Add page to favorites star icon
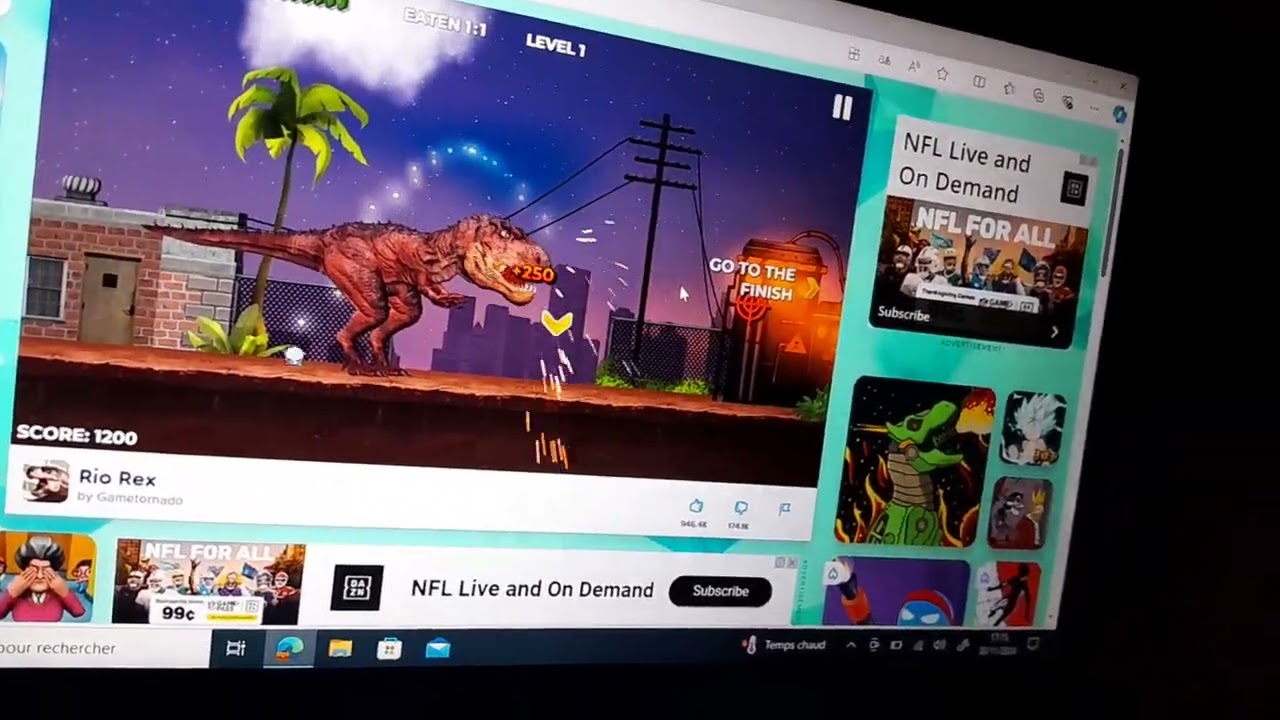Image resolution: width=1280 pixels, height=720 pixels. pos(942,74)
